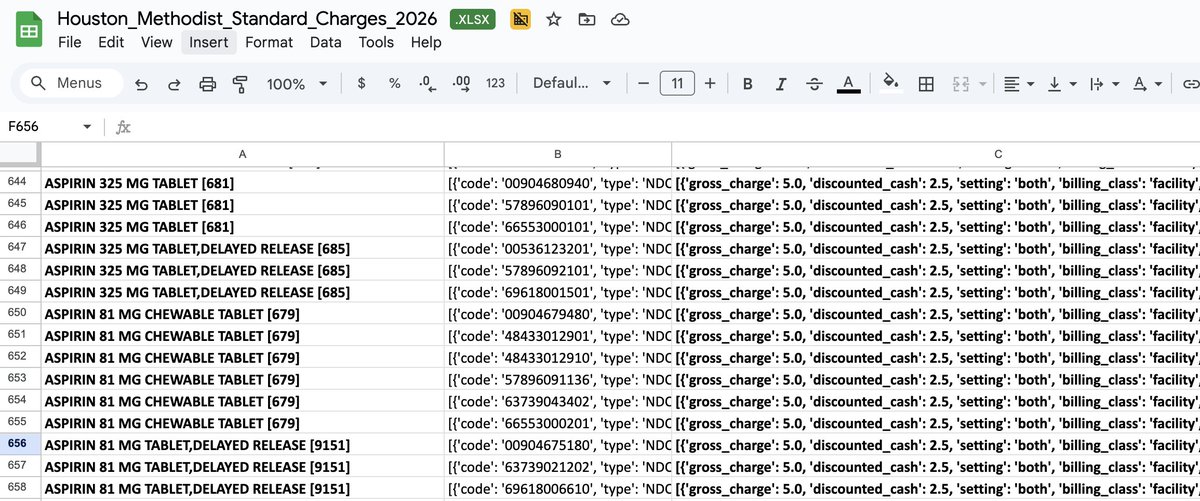Click the yellow offline-disabled badge icon

point(520,19)
